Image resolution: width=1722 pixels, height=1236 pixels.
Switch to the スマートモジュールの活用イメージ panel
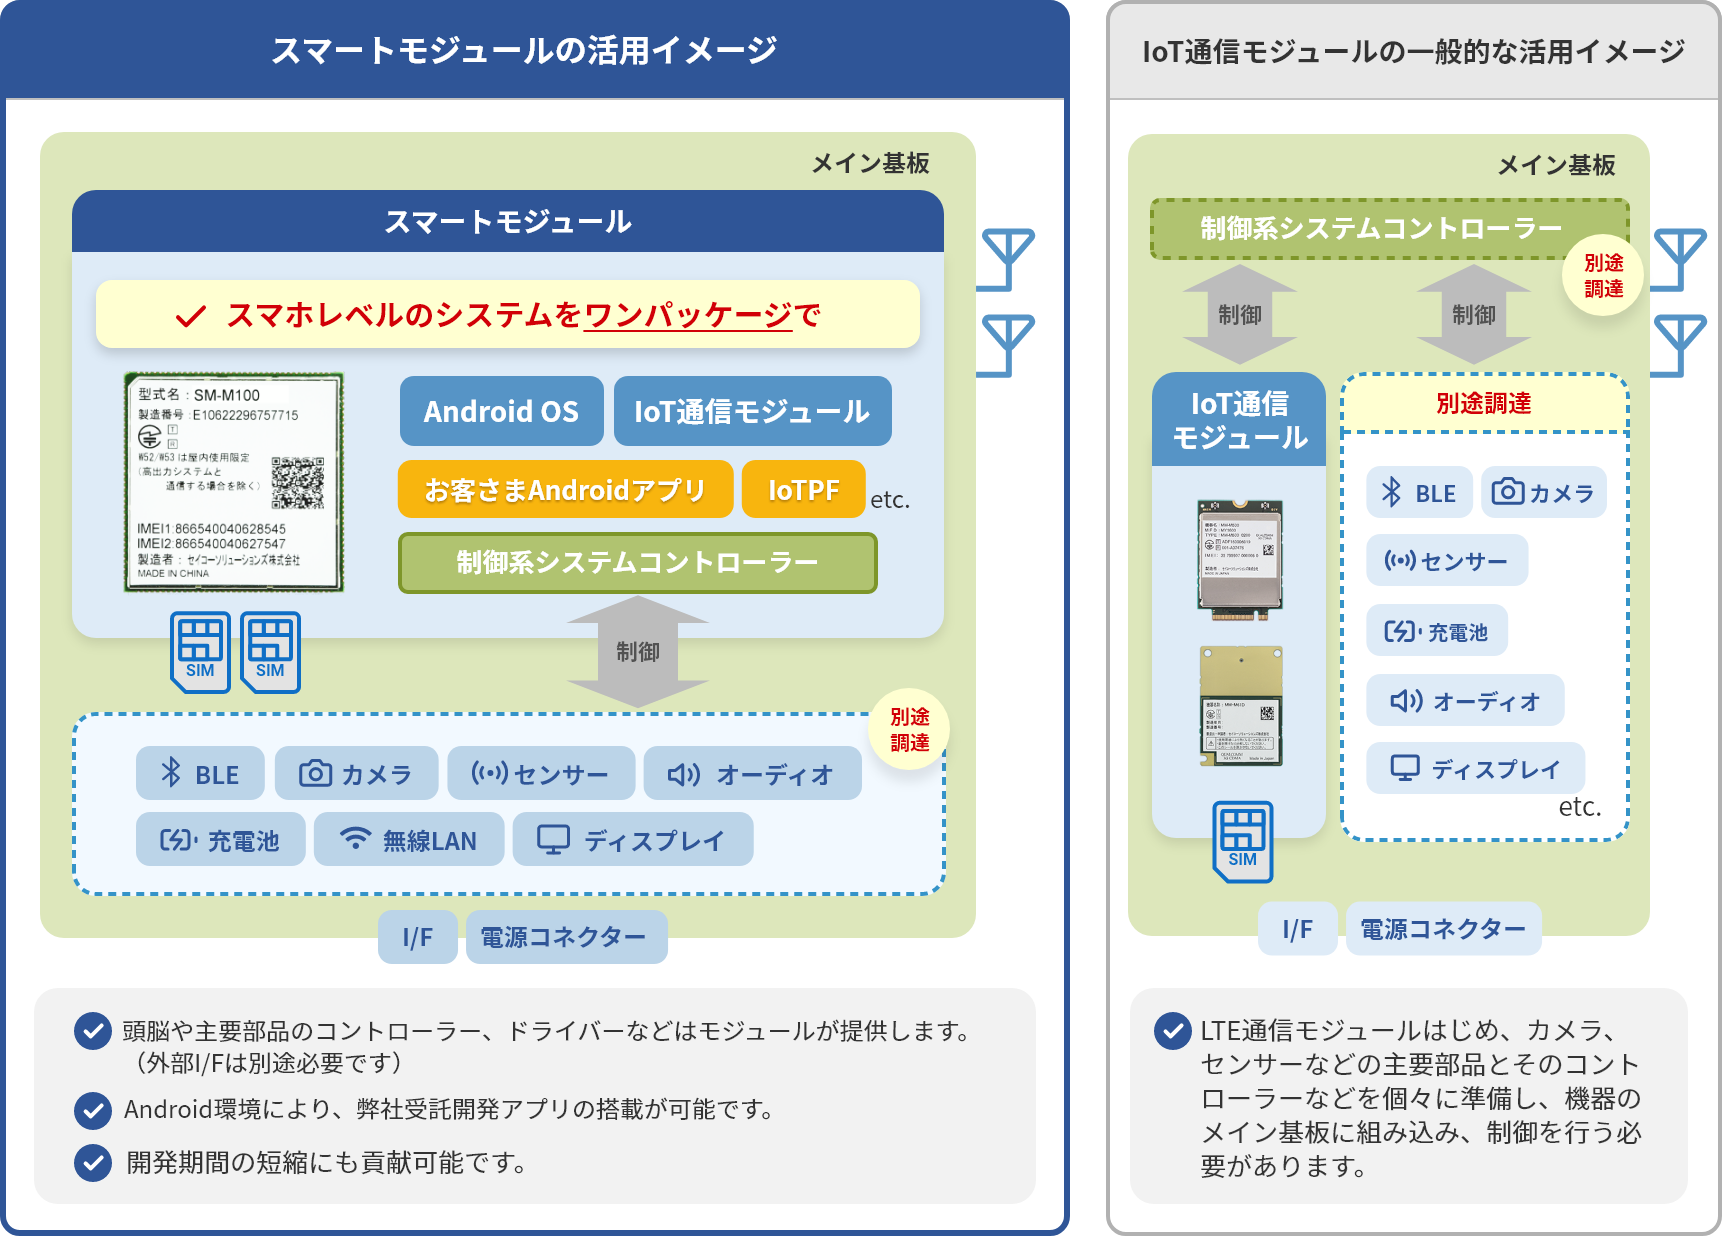[524, 44]
